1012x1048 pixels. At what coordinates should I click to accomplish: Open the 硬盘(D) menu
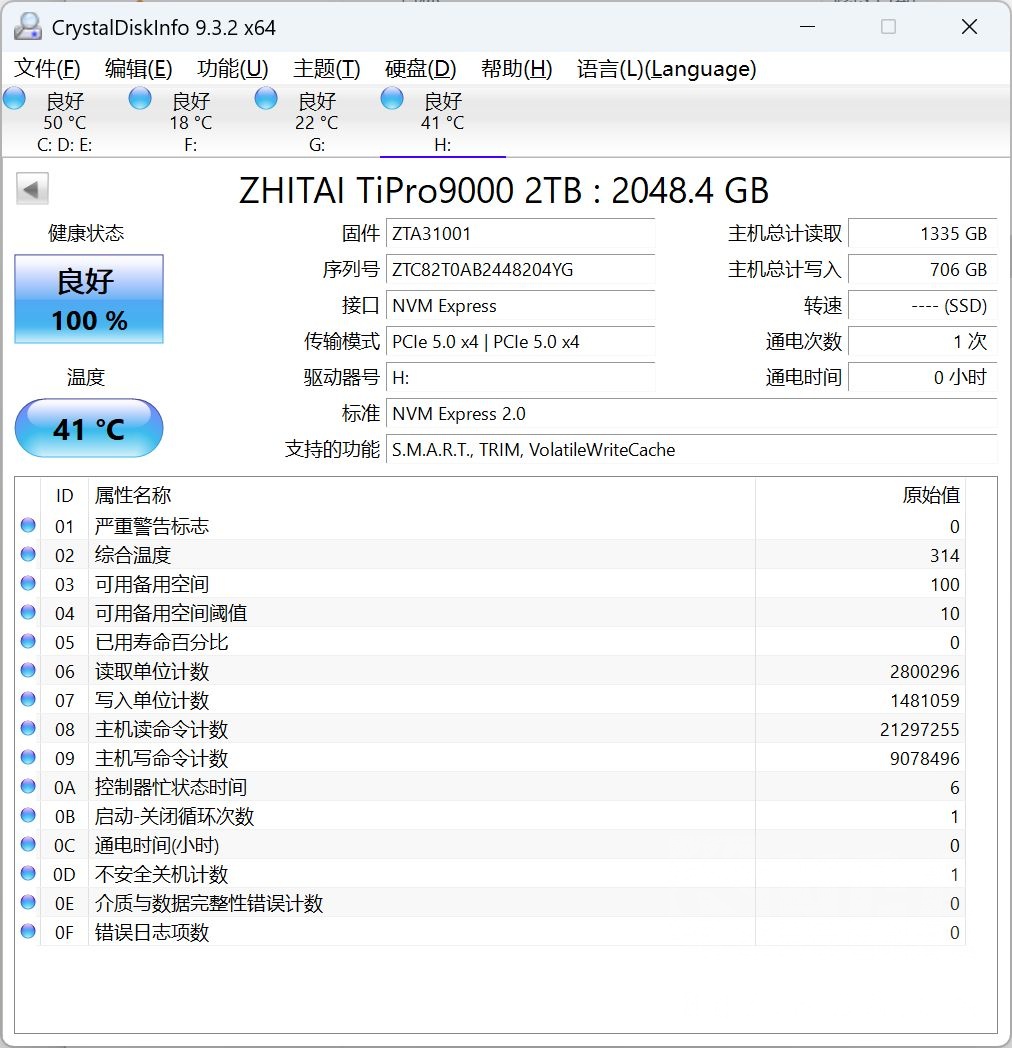tap(420, 69)
